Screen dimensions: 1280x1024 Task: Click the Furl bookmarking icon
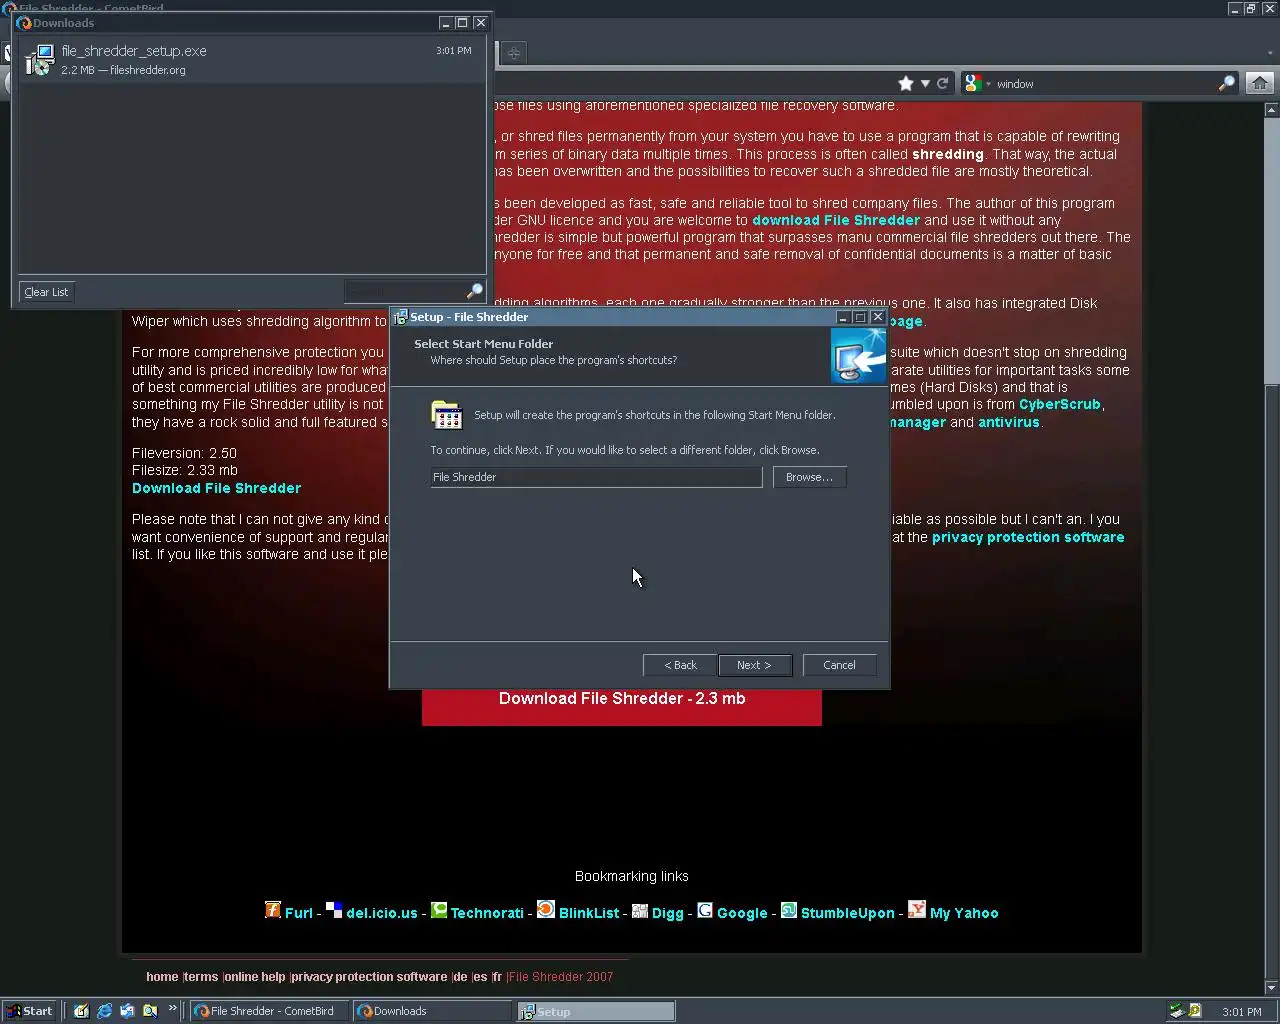(273, 910)
